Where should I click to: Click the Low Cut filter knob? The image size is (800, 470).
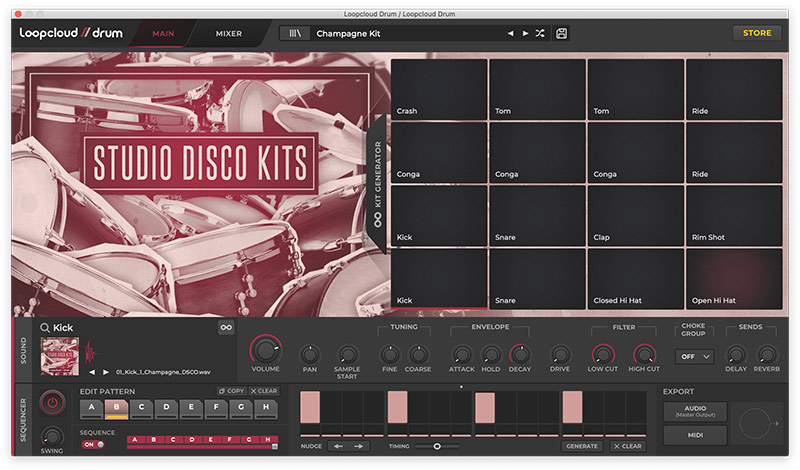tap(603, 354)
